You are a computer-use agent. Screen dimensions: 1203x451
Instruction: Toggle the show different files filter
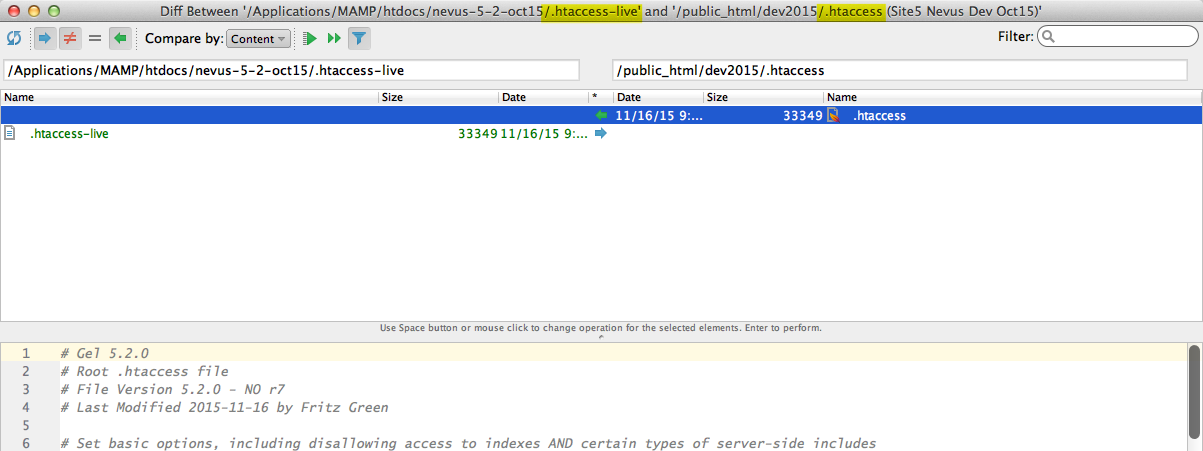[x=70, y=39]
